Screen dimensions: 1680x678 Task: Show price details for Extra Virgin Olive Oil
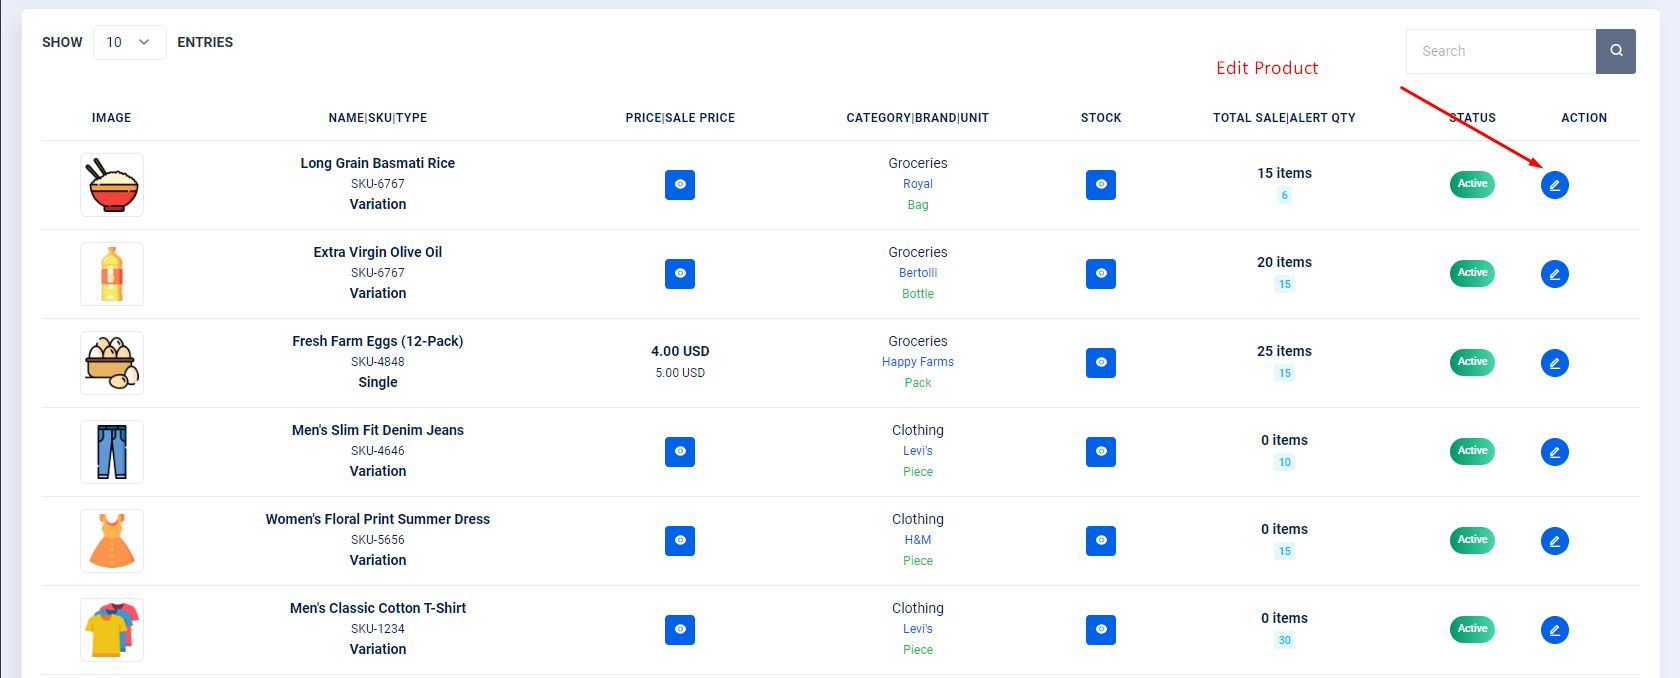(680, 274)
